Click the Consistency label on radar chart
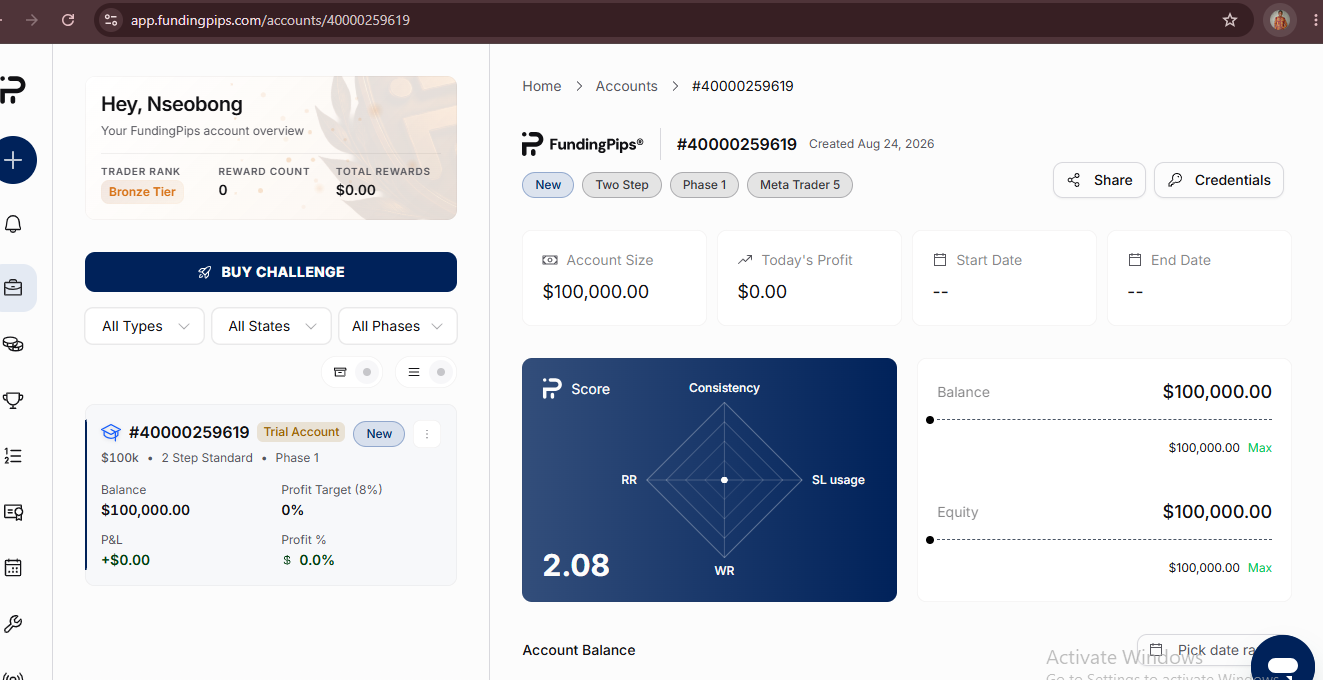The image size is (1323, 680). [x=724, y=388]
